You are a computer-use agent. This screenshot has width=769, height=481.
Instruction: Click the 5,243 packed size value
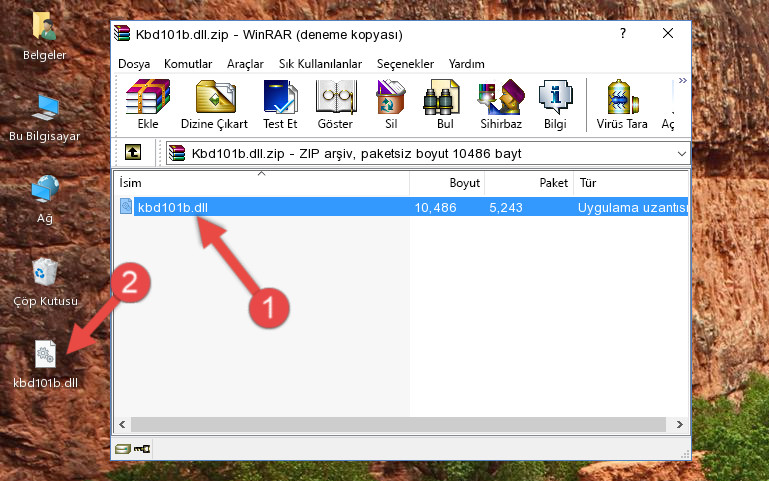coord(506,207)
